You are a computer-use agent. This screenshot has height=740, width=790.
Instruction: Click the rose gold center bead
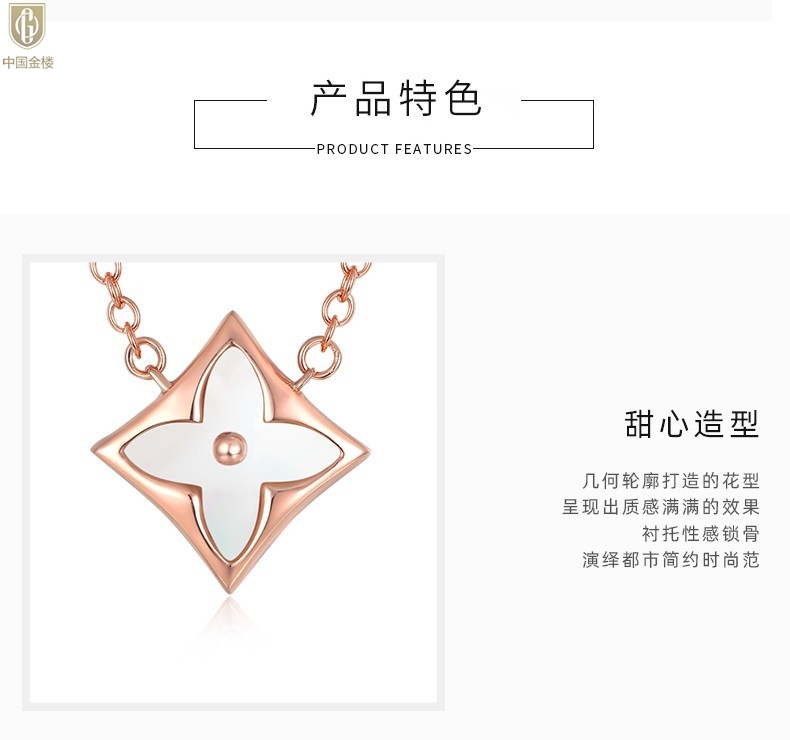(x=230, y=448)
